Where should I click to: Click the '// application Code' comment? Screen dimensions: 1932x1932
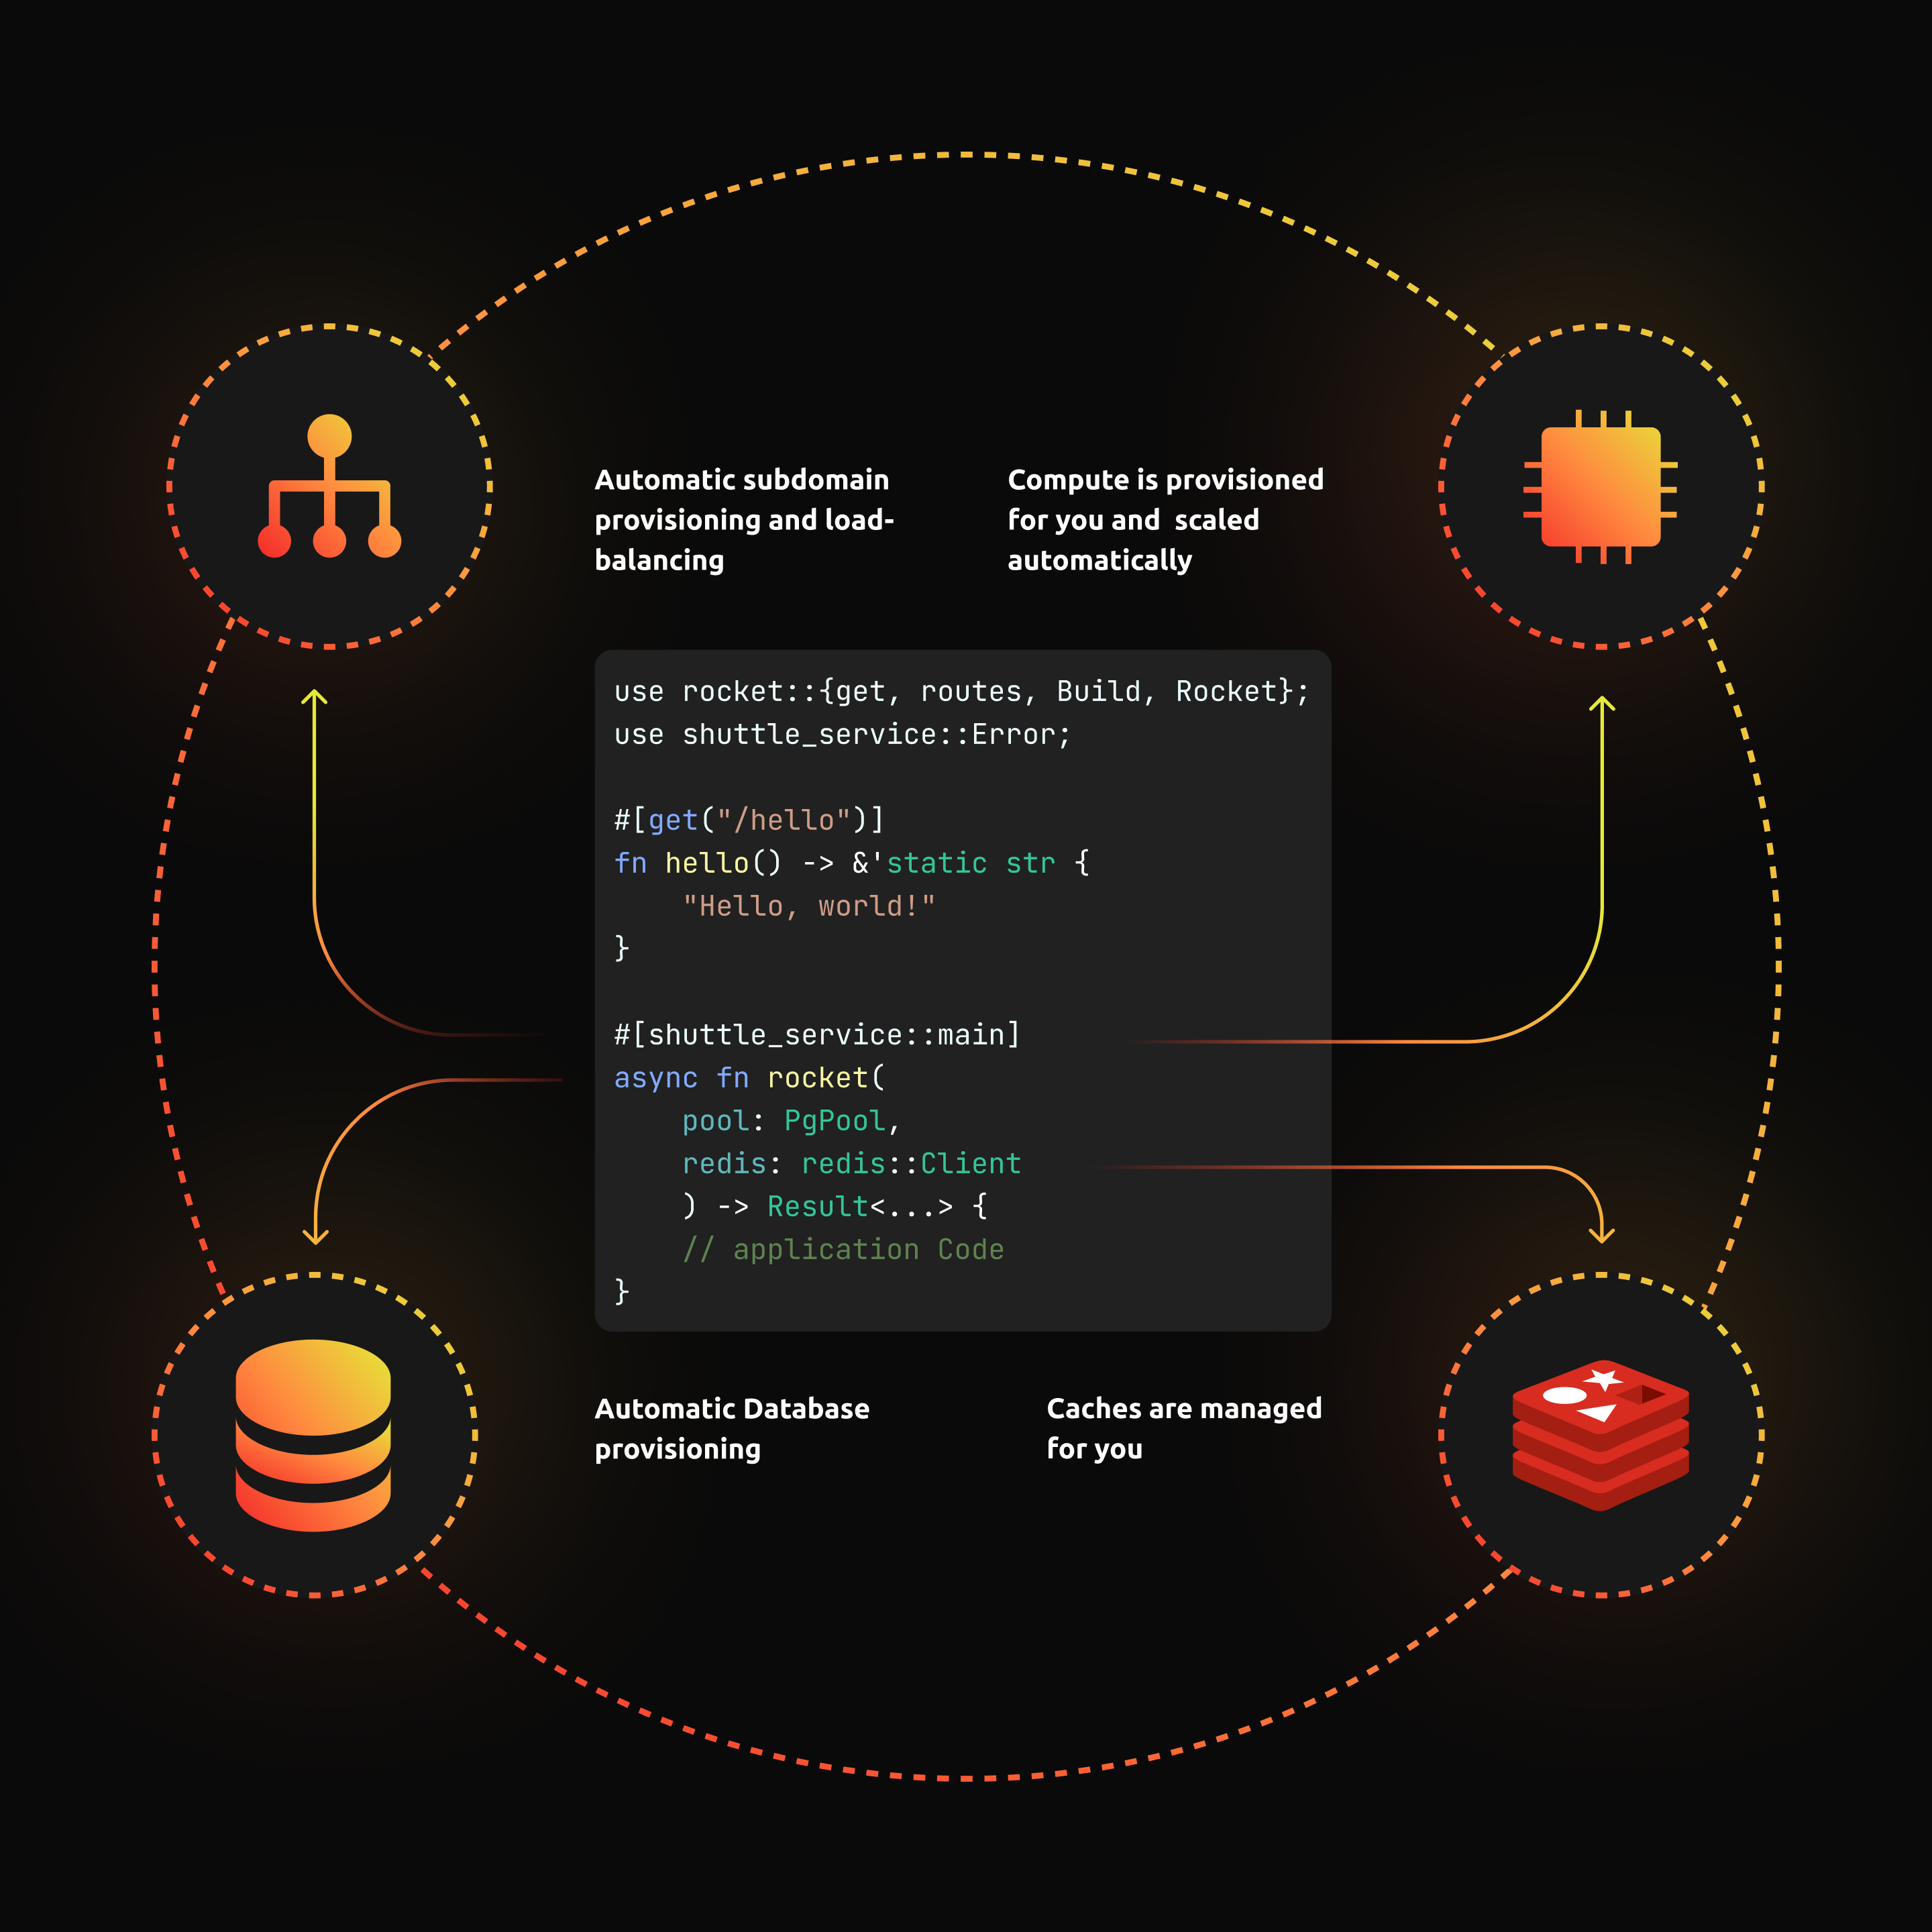[x=843, y=1250]
